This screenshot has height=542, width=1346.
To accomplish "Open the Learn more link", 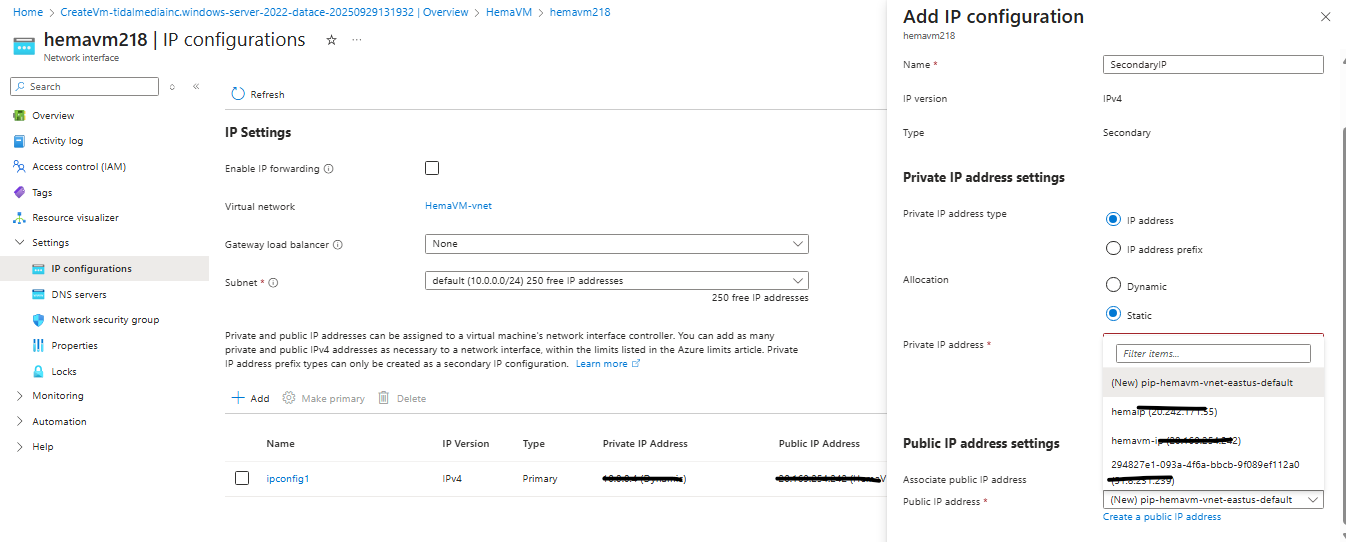I will pyautogui.click(x=607, y=364).
